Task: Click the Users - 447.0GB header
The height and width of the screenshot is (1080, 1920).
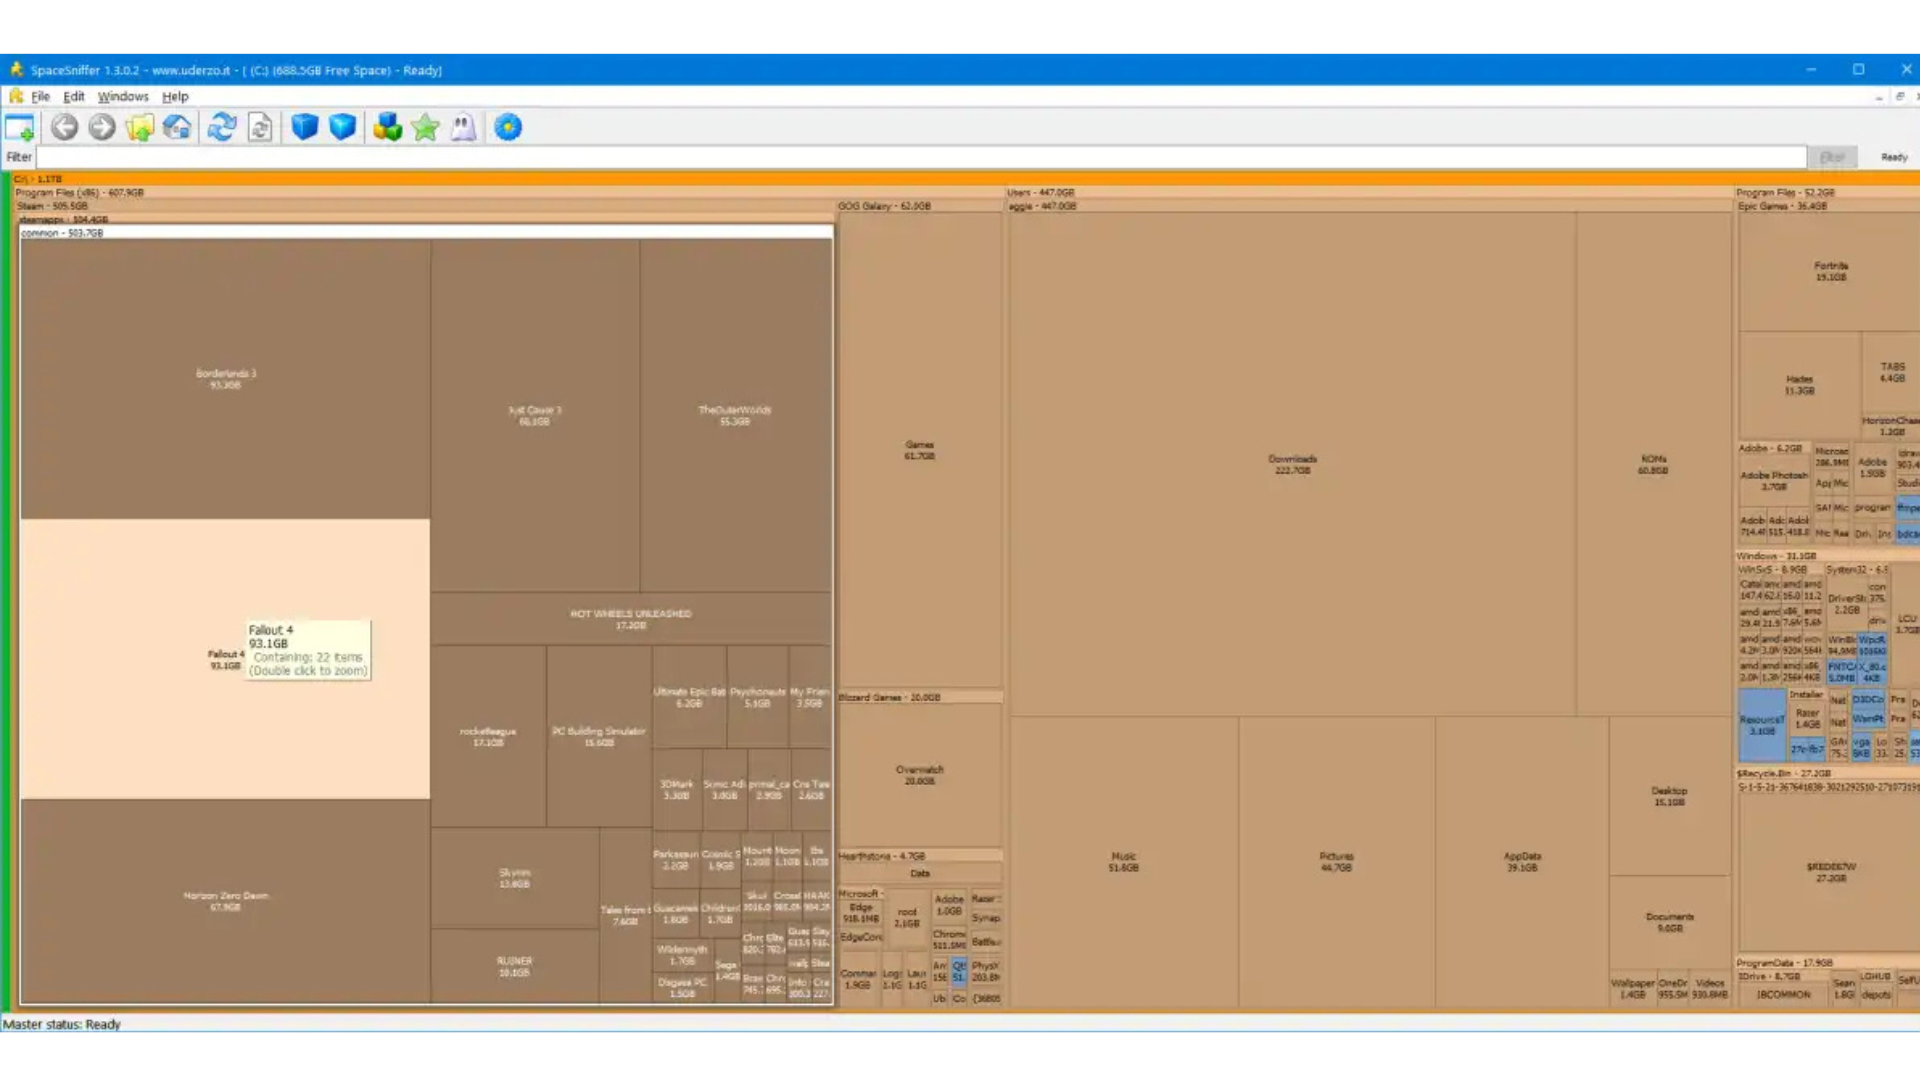Action: click(x=1369, y=192)
